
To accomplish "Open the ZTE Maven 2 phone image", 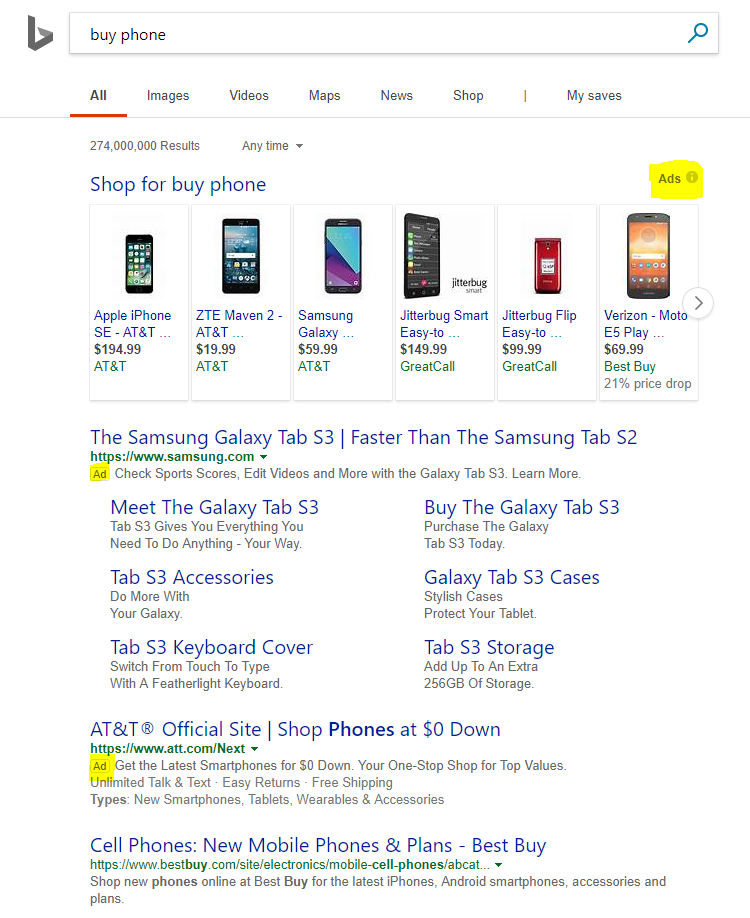I will pyautogui.click(x=241, y=256).
